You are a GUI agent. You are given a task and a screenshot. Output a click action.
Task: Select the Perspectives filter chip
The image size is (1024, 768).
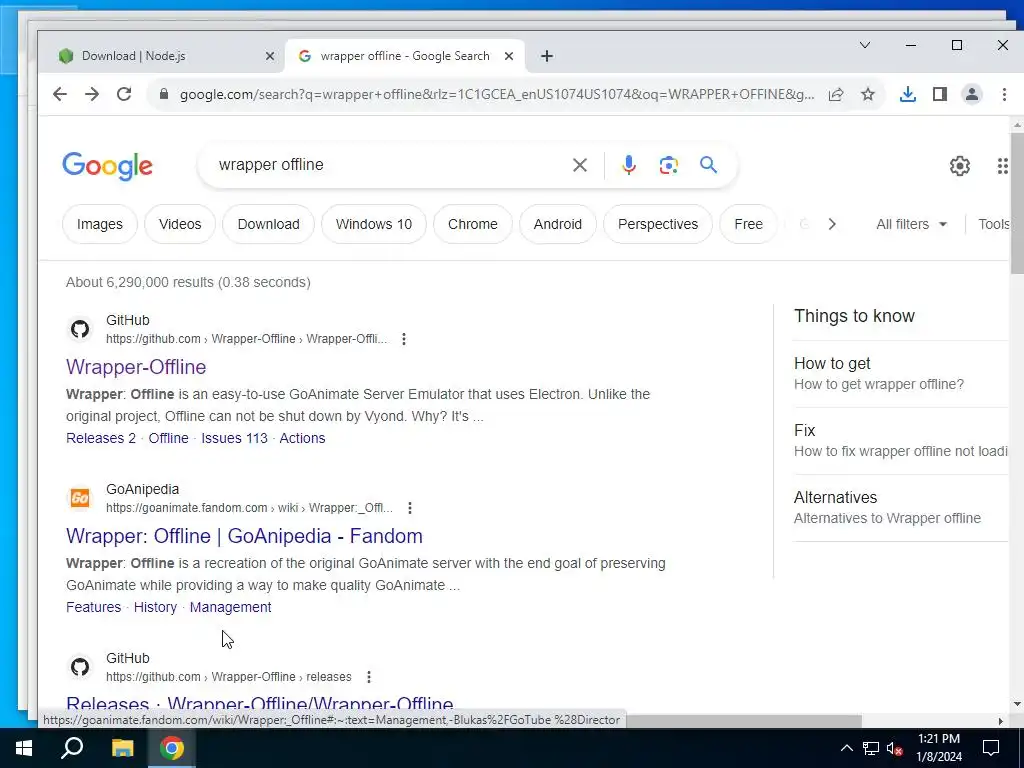(658, 224)
